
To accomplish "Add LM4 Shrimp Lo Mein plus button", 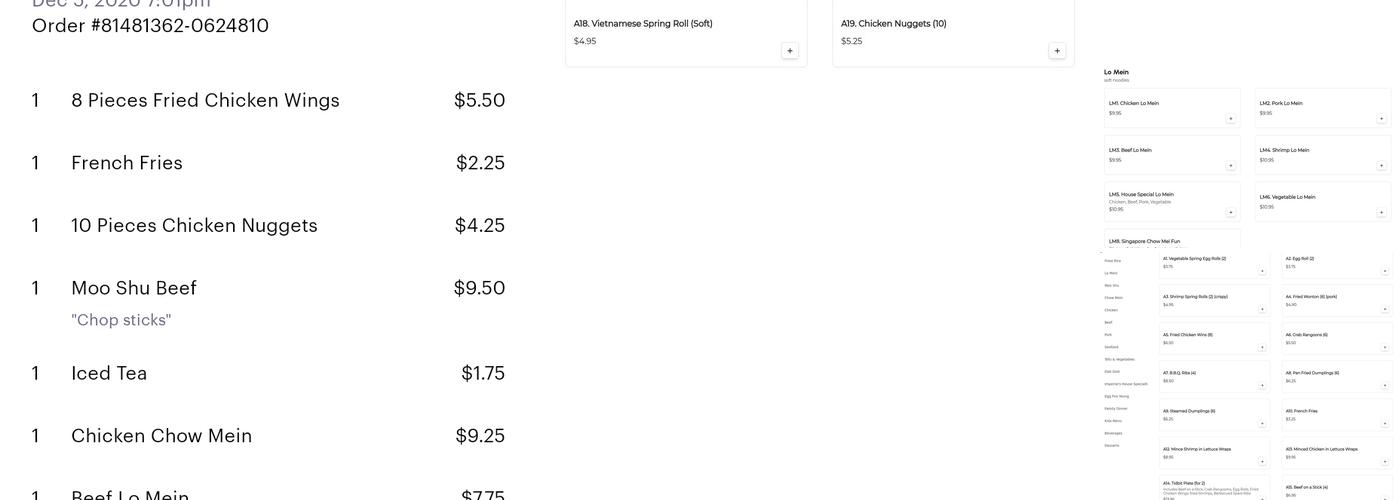I will coord(1382,165).
